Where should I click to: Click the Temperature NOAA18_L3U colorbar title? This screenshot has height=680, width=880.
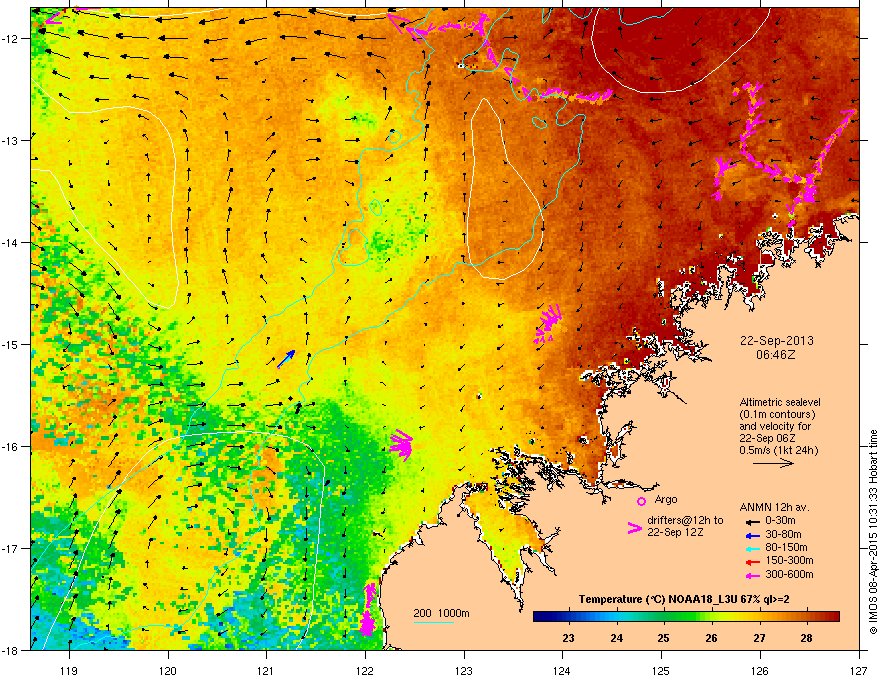click(684, 599)
